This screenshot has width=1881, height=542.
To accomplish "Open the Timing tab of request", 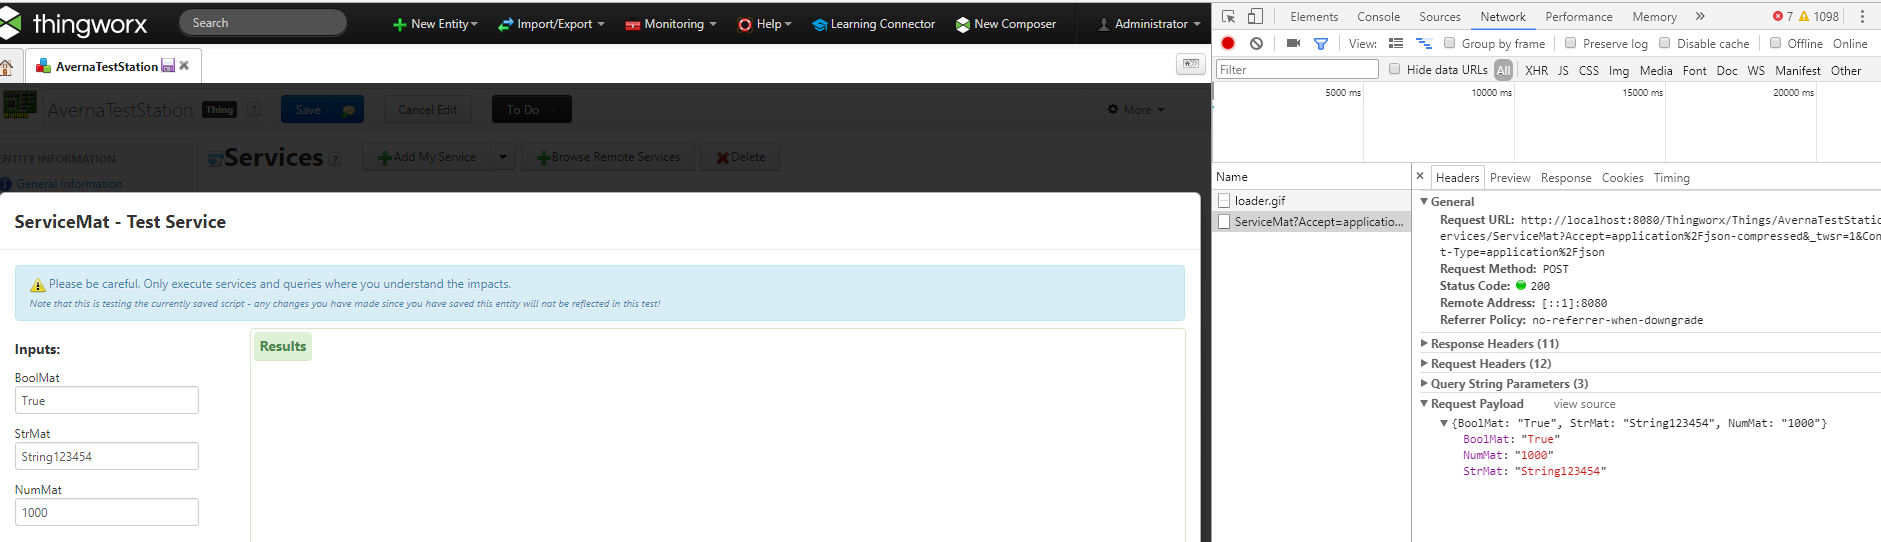I will [x=1671, y=178].
